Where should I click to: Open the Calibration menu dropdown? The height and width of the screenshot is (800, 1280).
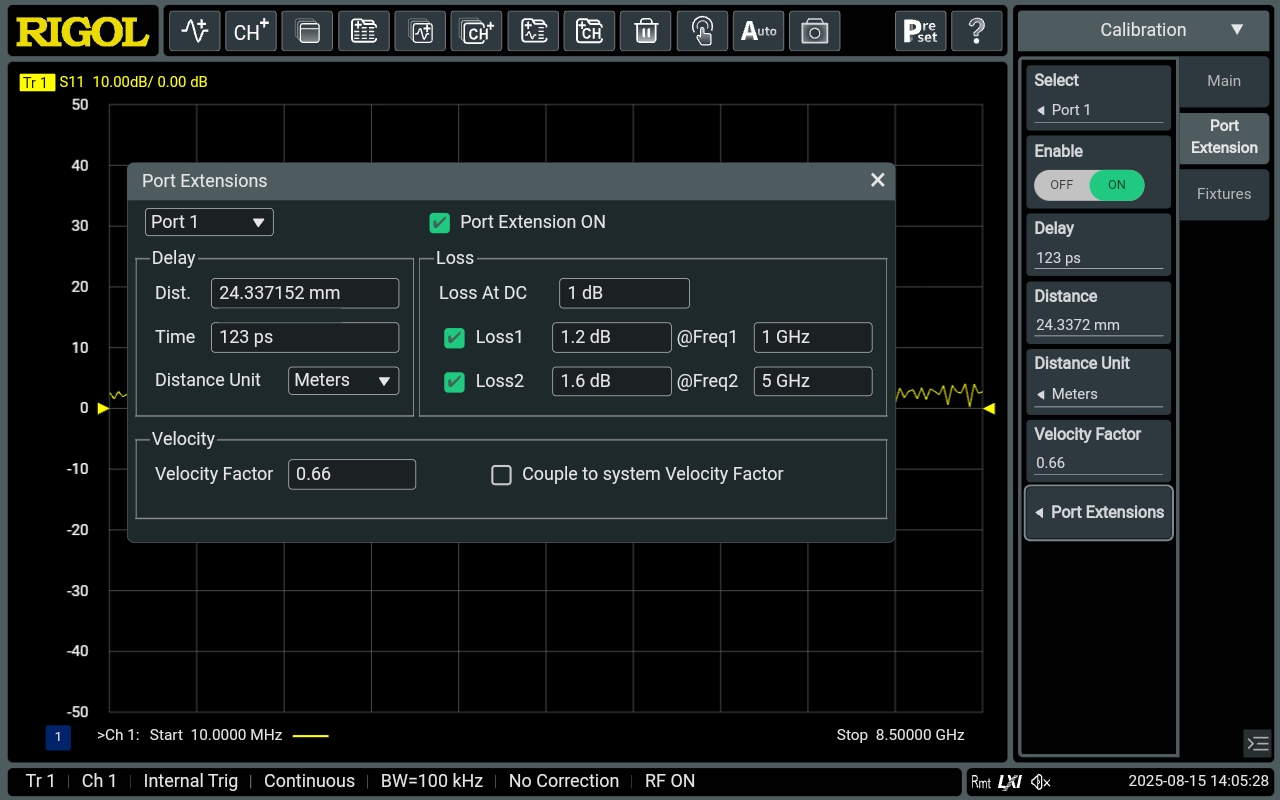(x=1143, y=30)
